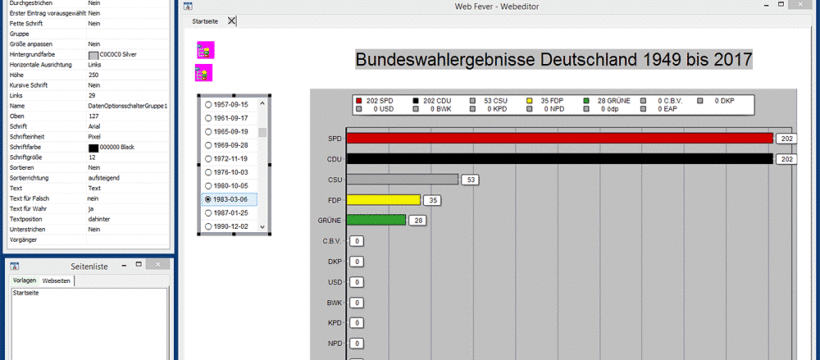Click the gray CSU bar in chart
This screenshot has height=360, width=820.
tap(403, 179)
